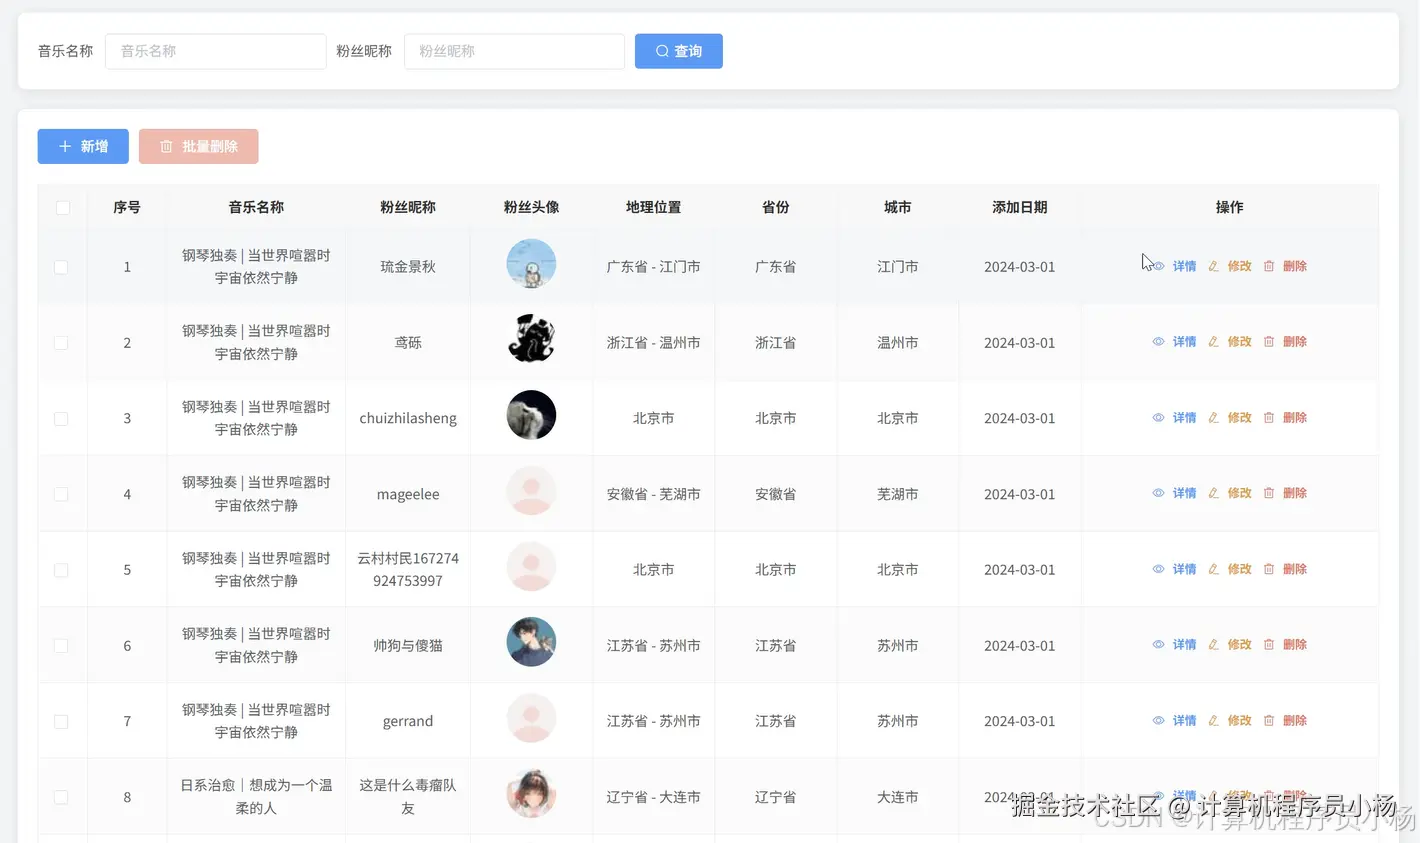Click the 修改 link for 云村村民 row 5
The width and height of the screenshot is (1420, 843).
(x=1240, y=568)
